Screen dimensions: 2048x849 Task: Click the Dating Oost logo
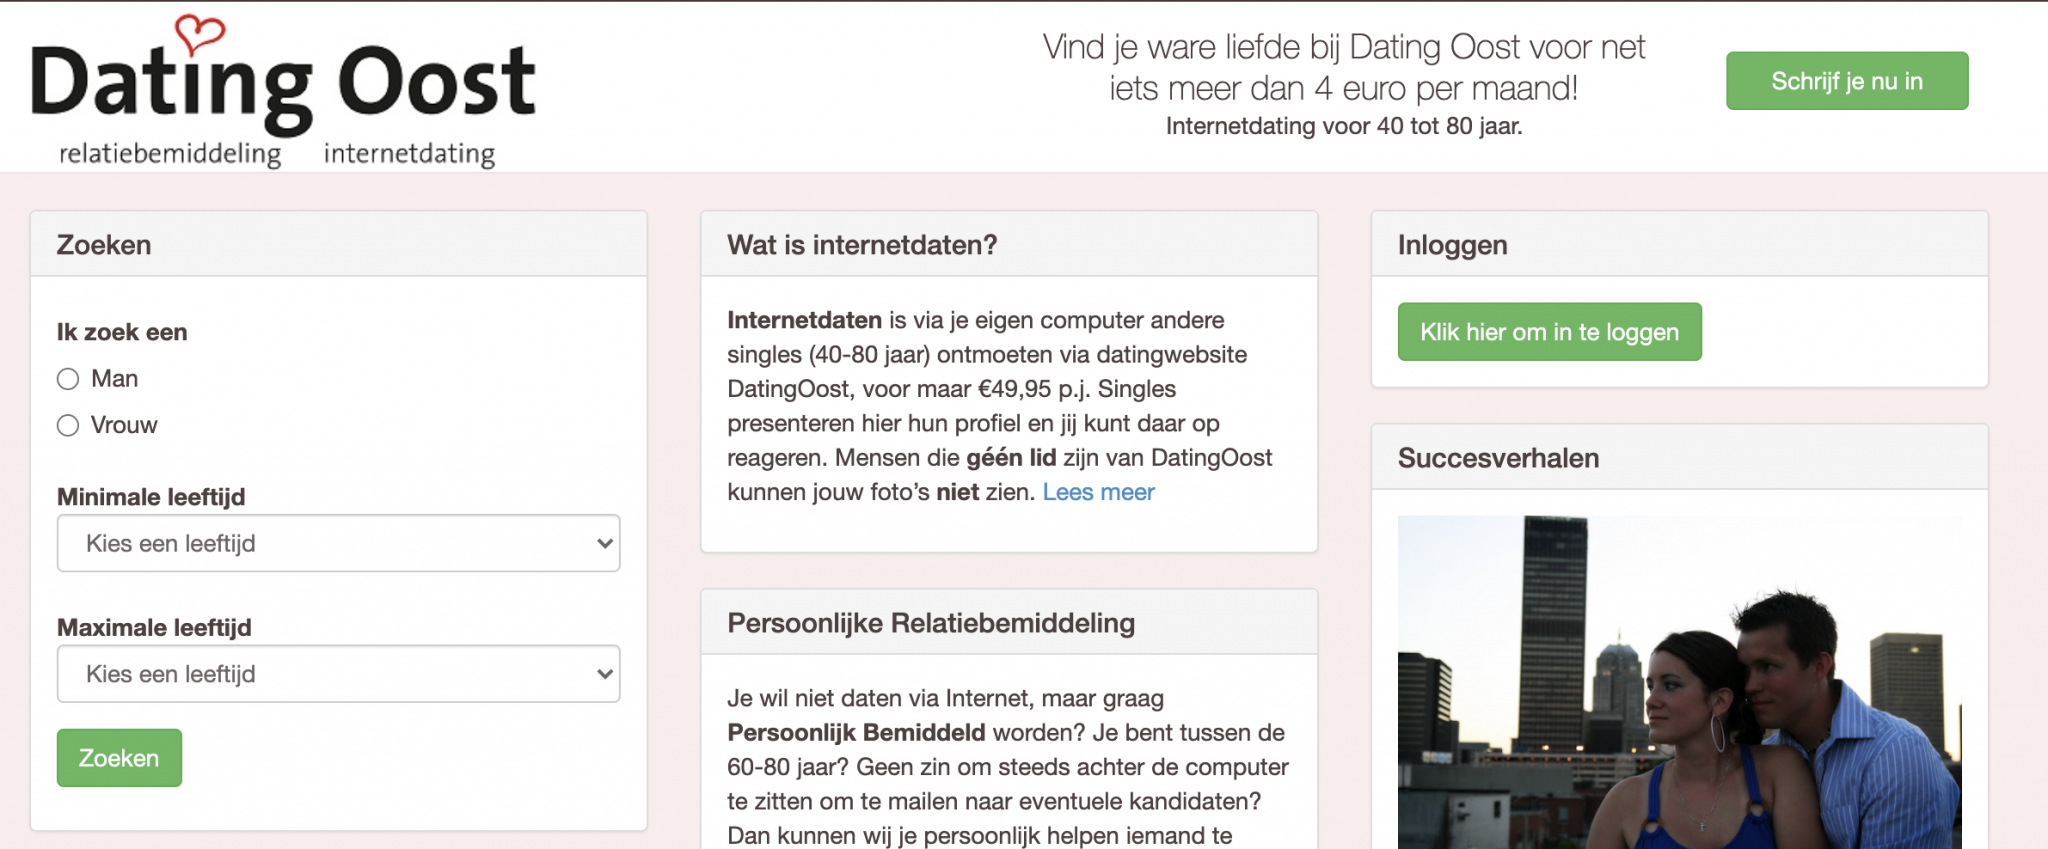(x=283, y=91)
